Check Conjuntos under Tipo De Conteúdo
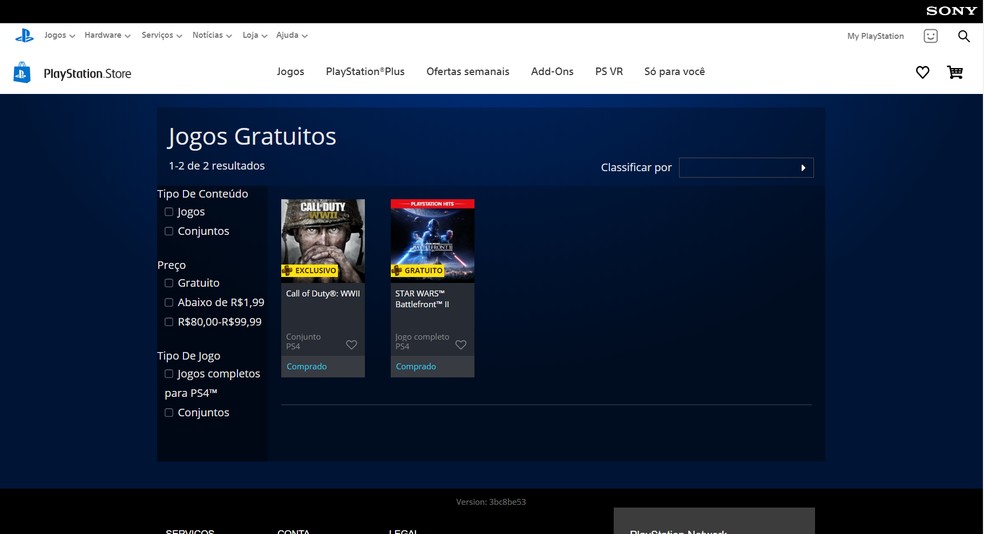 click(x=169, y=232)
